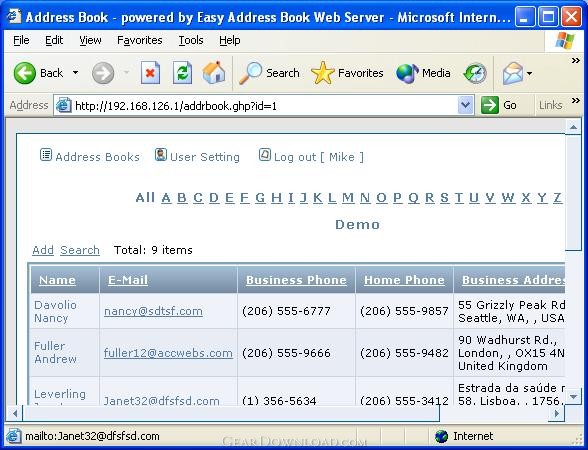Open the Favorites menu in menu bar
Image resolution: width=588 pixels, height=450 pixels.
coord(140,40)
